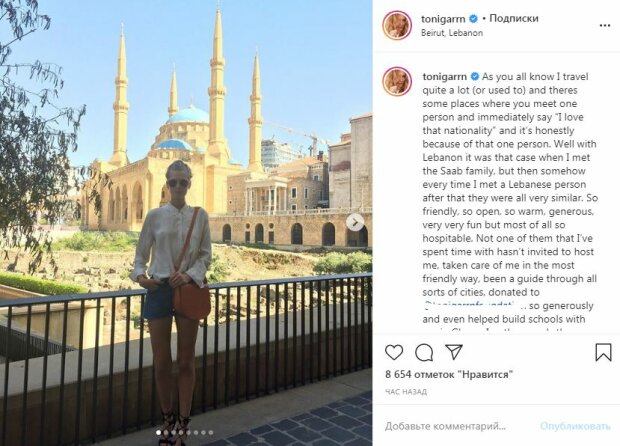Select the last carousel dot indicator
620x446 pixels.
click(x=211, y=433)
